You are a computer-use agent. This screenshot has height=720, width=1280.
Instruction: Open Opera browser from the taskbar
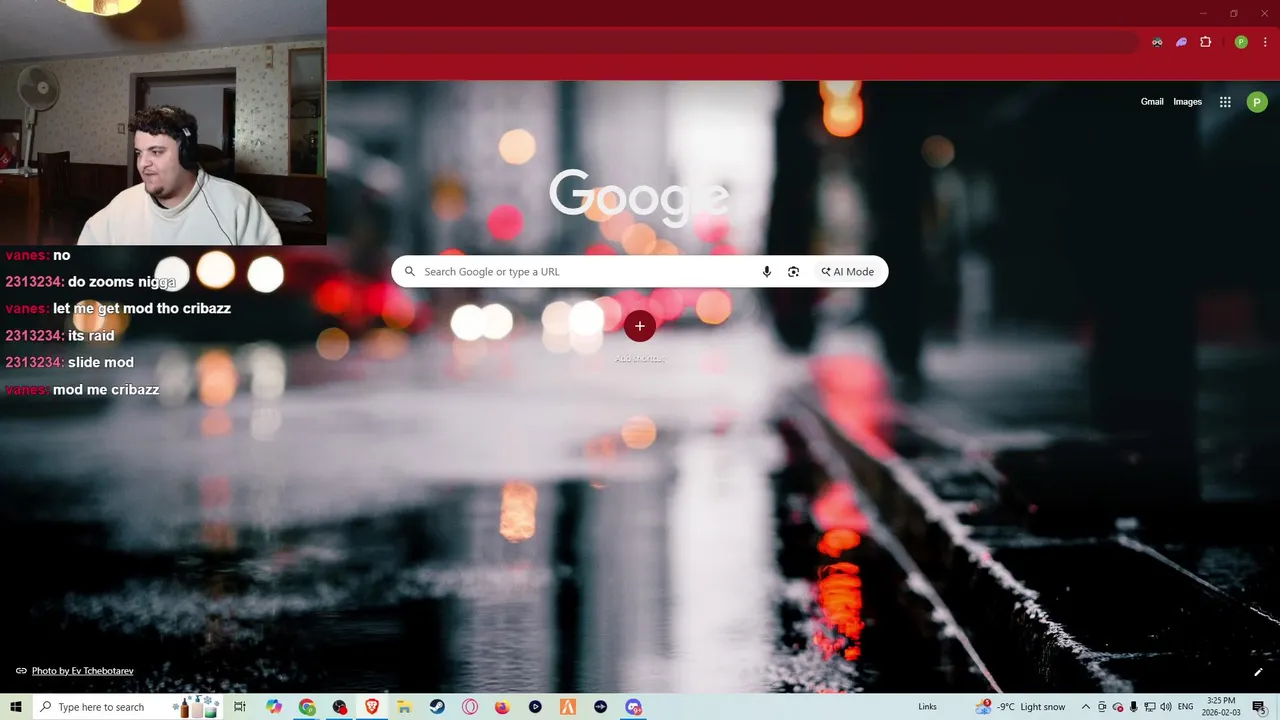[470, 707]
